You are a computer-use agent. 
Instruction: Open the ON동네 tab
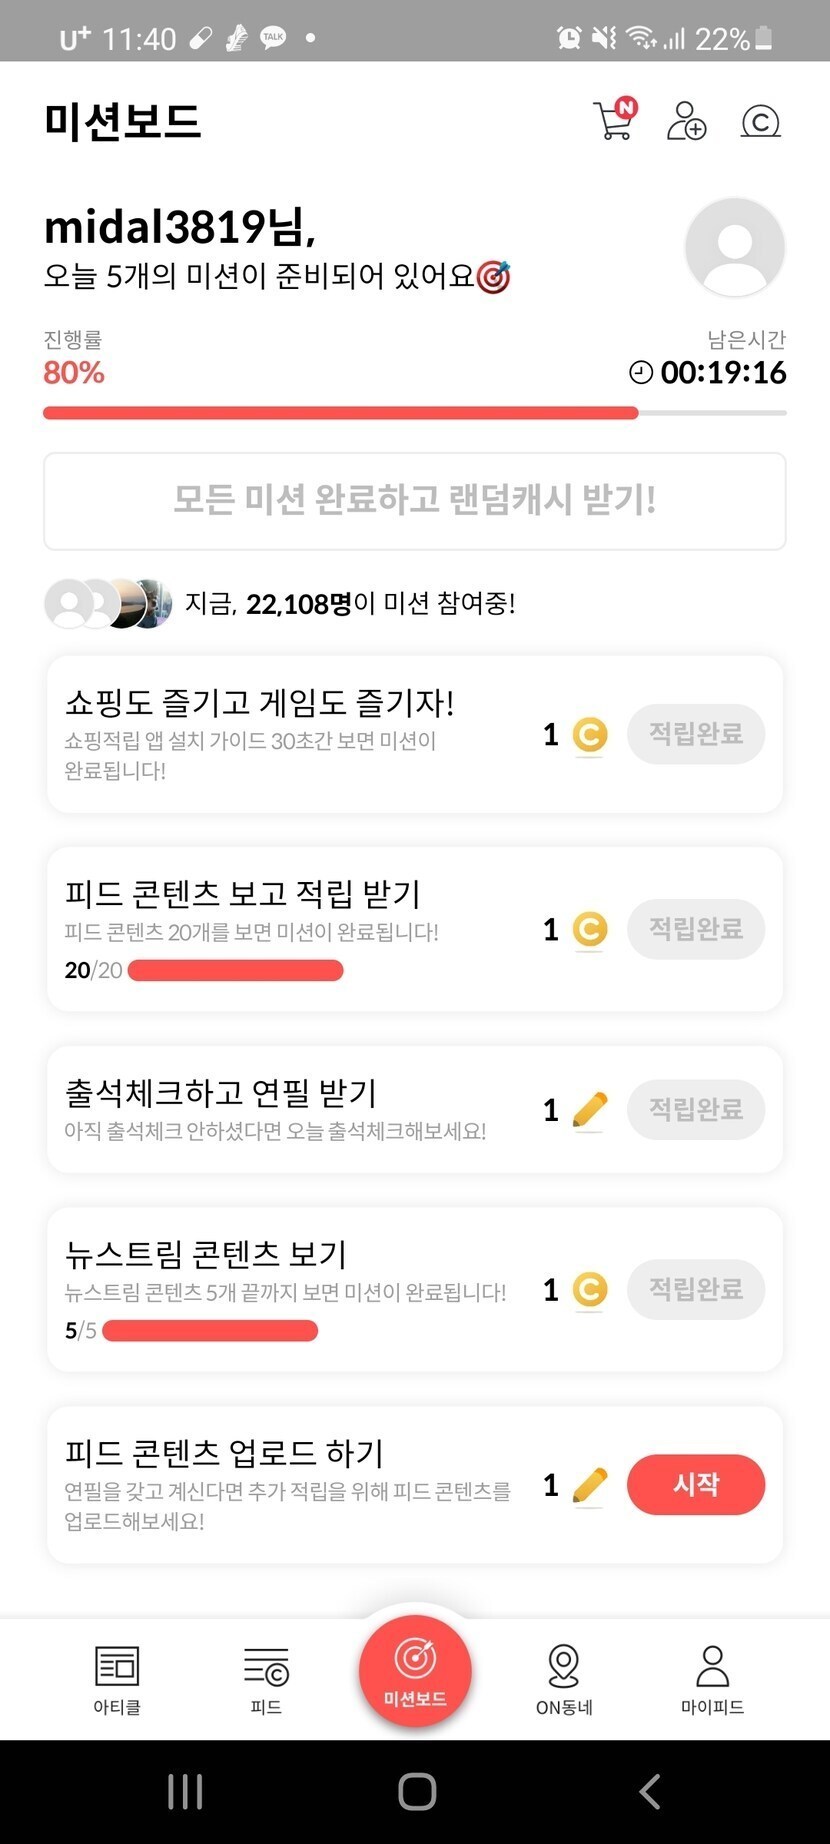[564, 1679]
